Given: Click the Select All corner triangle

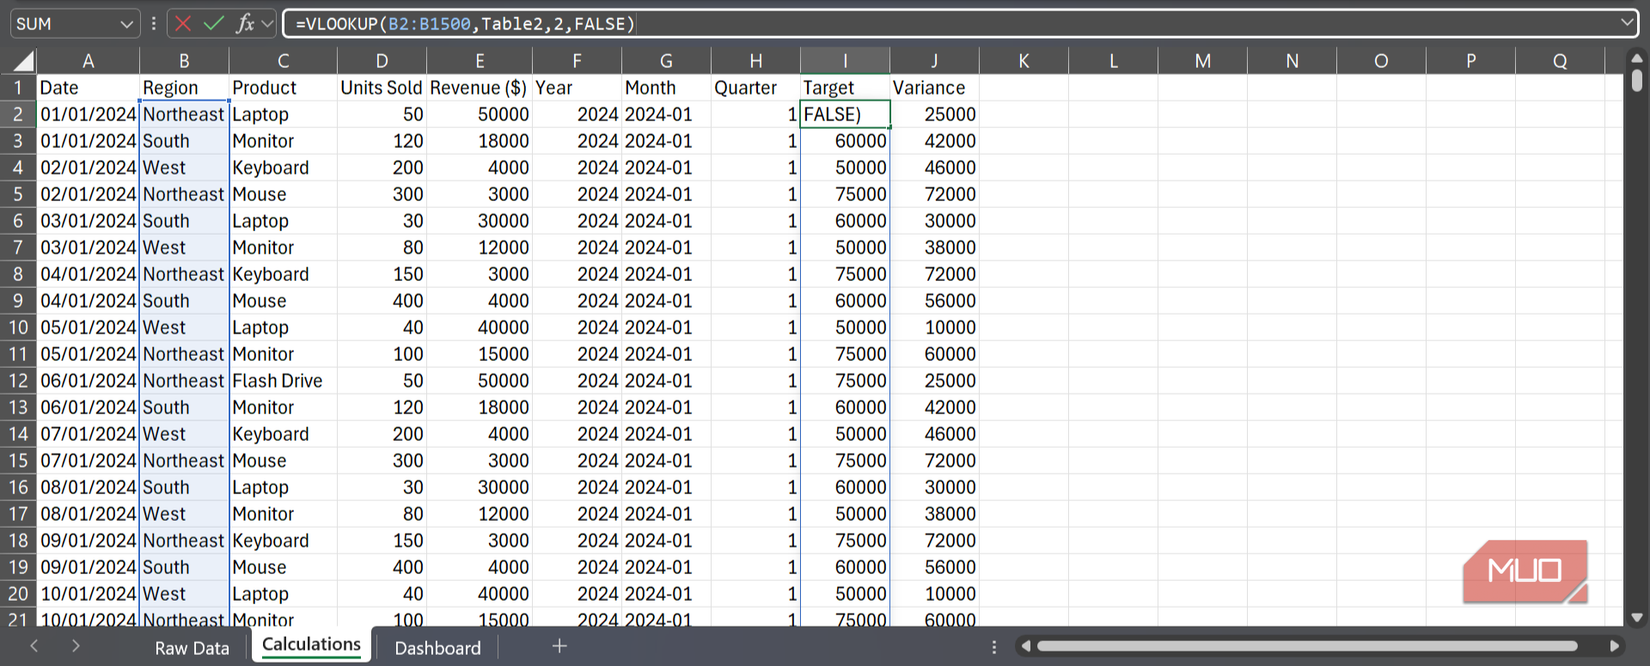Looking at the screenshot, I should click(x=20, y=61).
